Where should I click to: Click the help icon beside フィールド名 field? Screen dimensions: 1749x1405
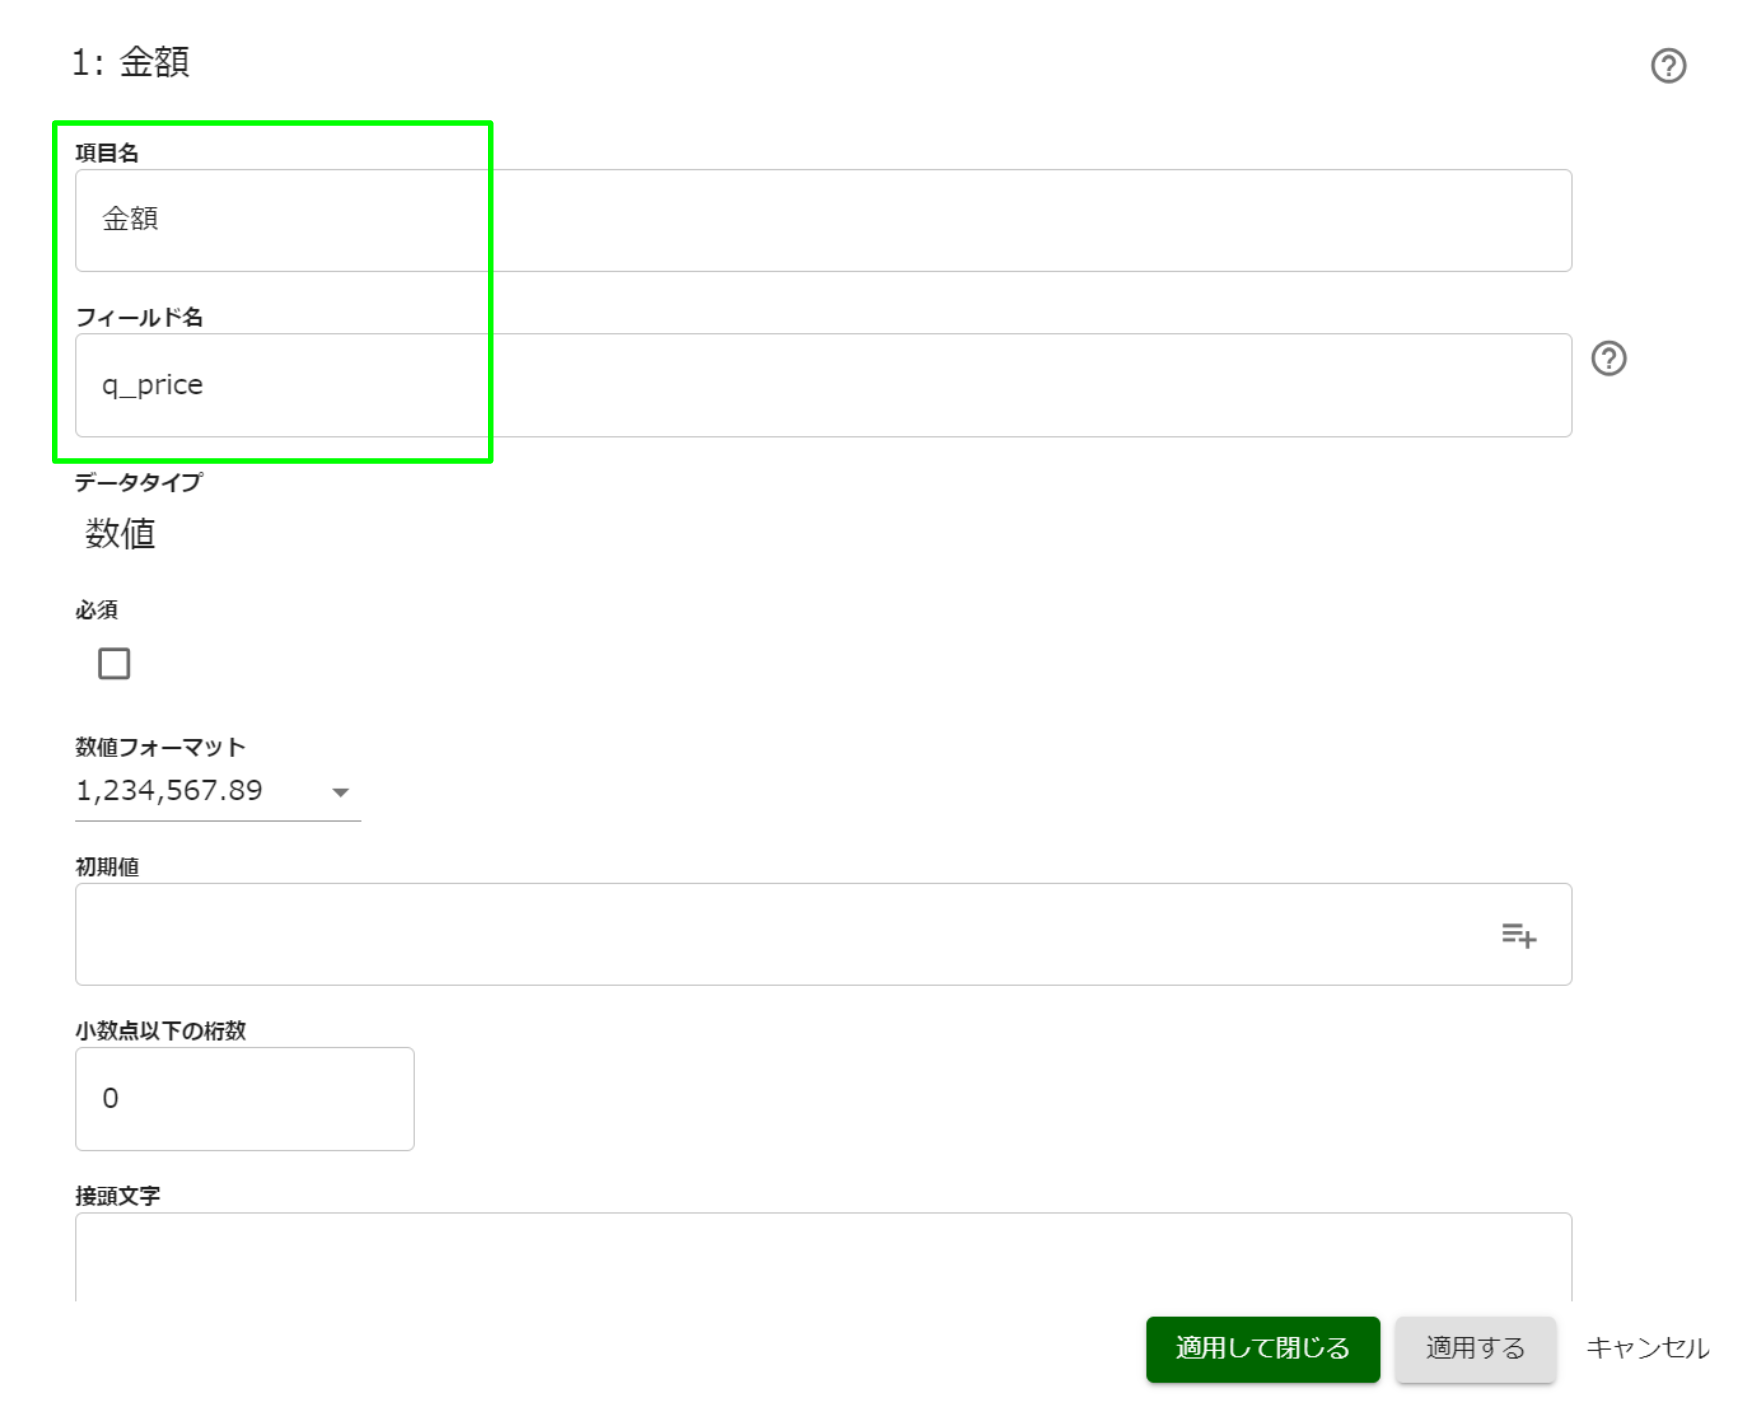click(x=1611, y=360)
